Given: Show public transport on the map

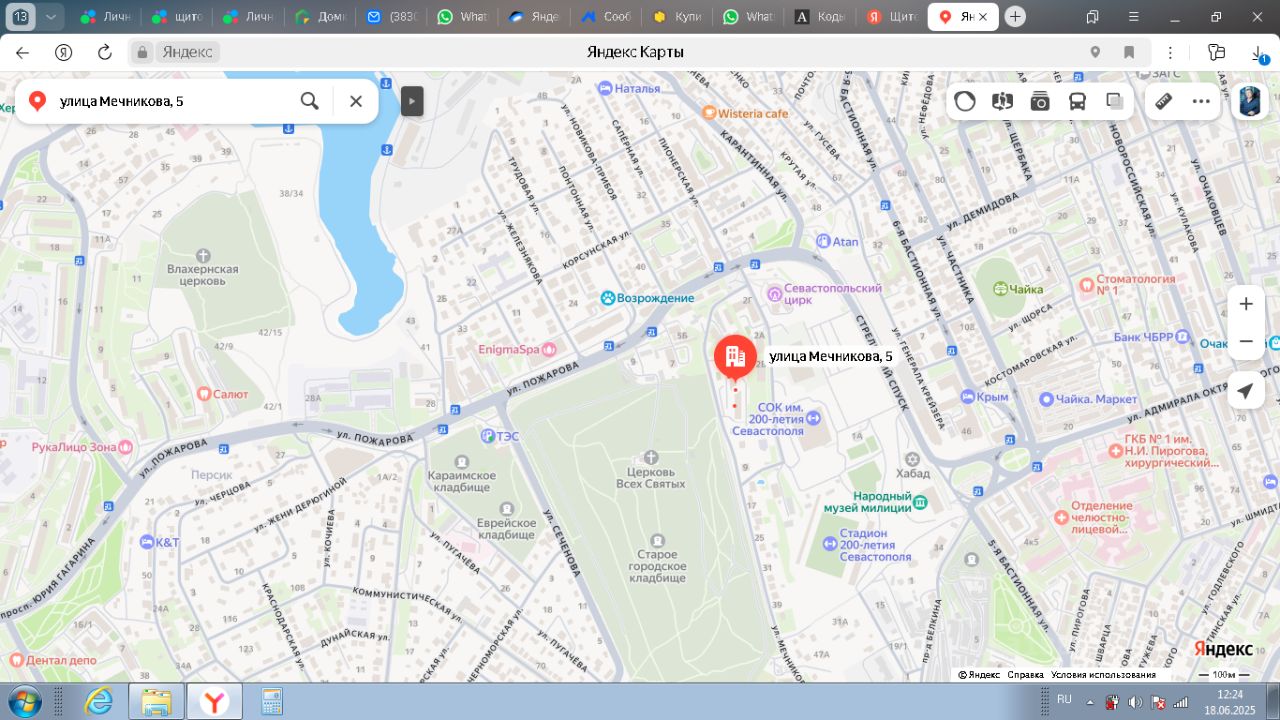Looking at the screenshot, I should [x=1078, y=101].
